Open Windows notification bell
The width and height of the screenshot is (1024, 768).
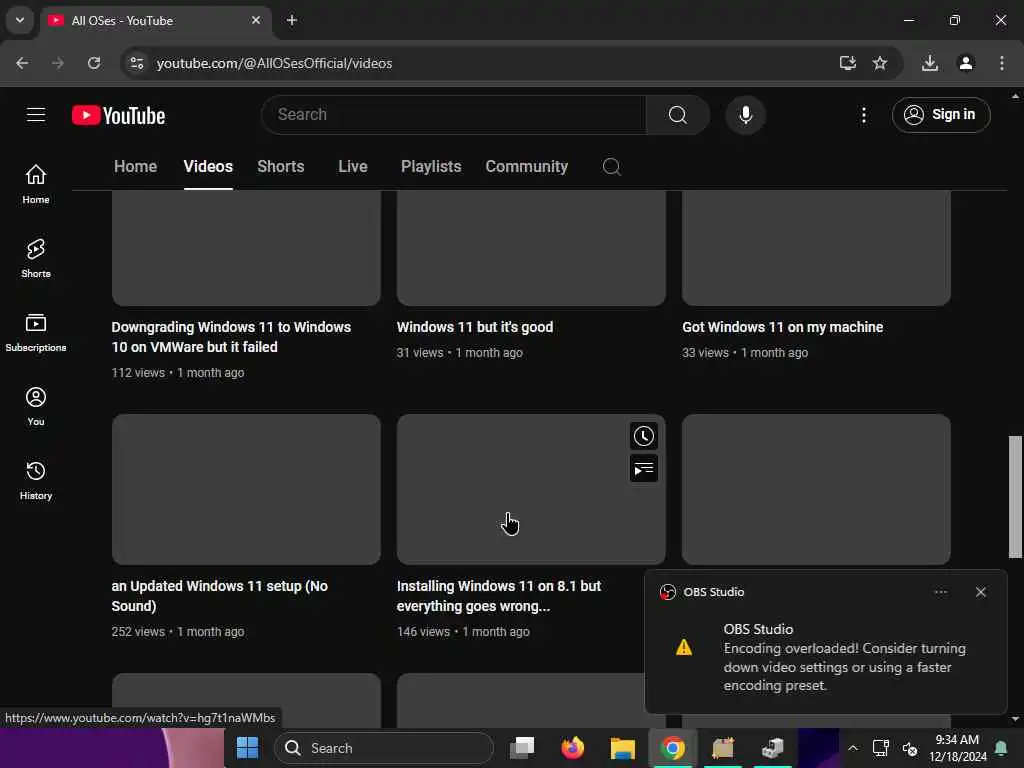click(1000, 748)
